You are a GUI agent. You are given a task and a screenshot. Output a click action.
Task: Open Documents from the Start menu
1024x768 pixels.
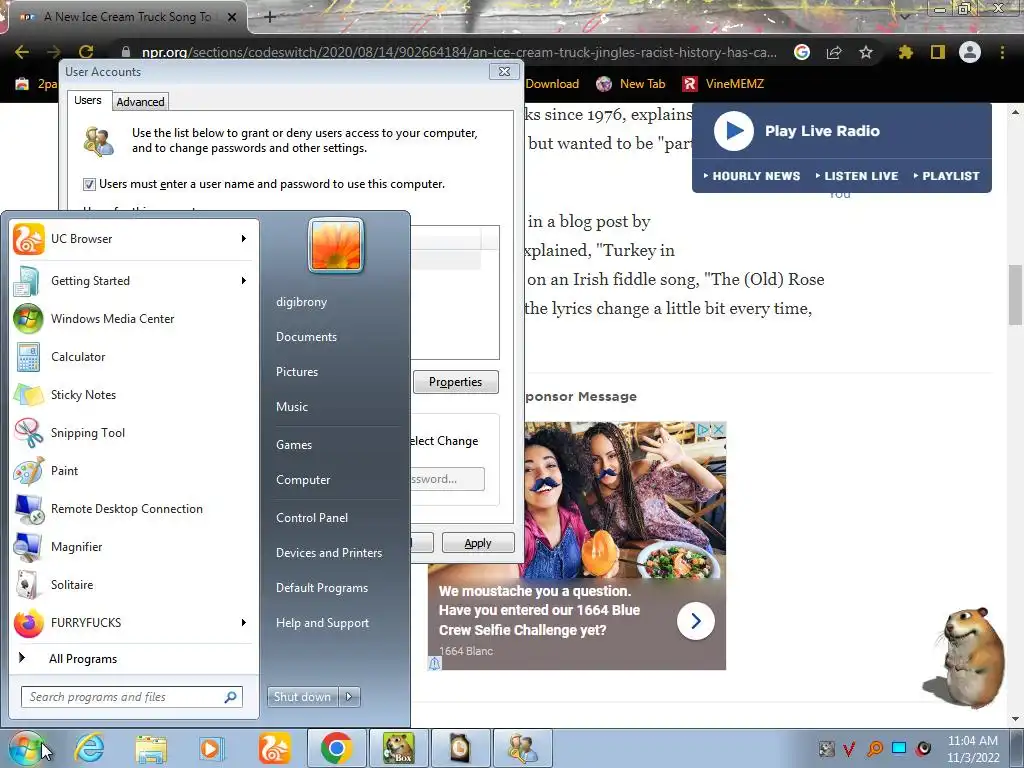[306, 337]
